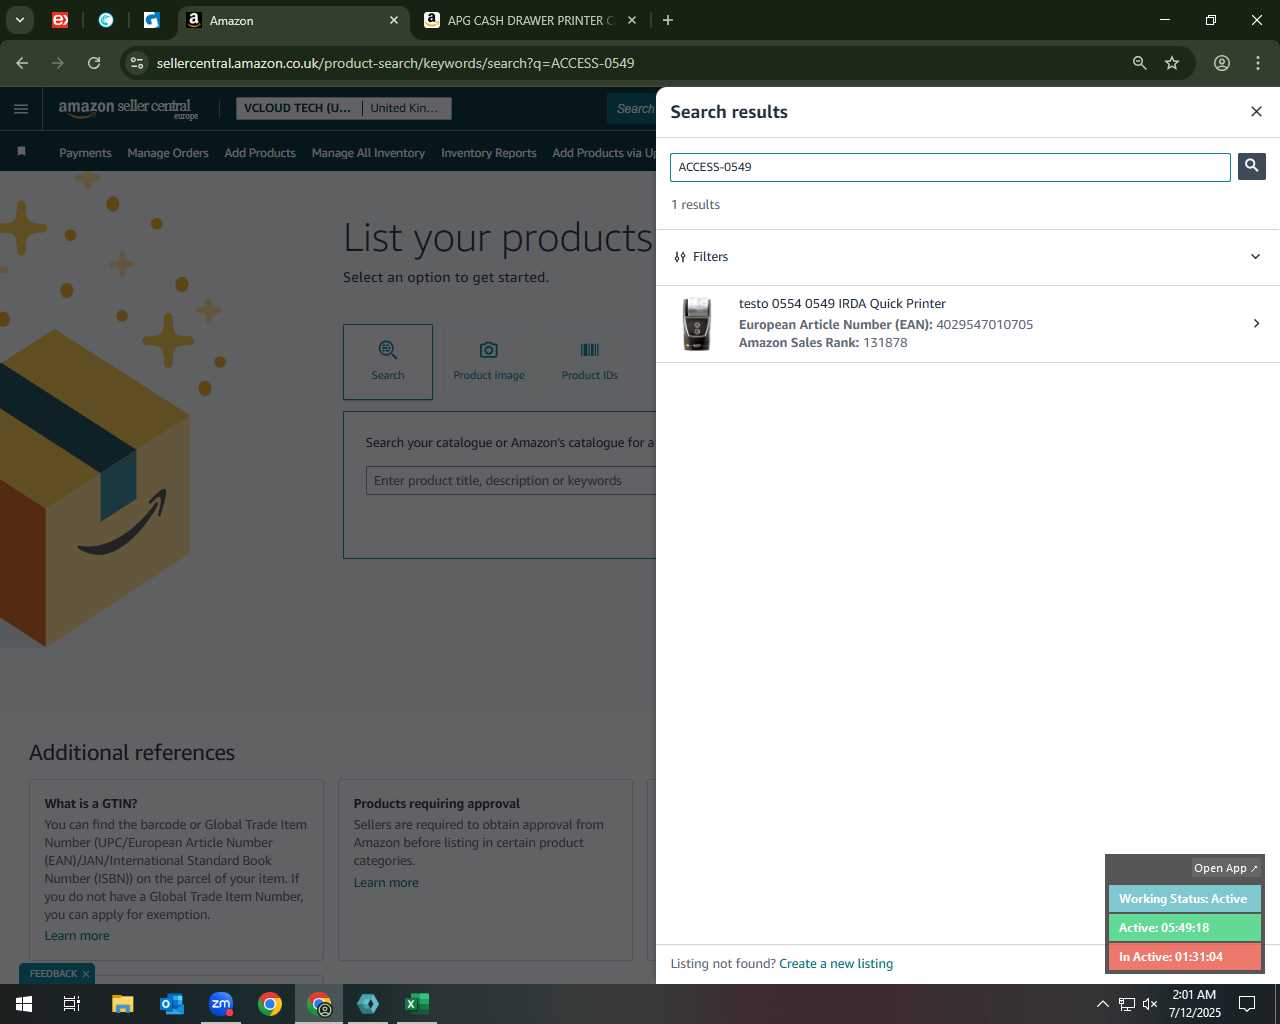Image resolution: width=1280 pixels, height=1024 pixels.
Task: Click the Active 05:49:18 timer bar
Action: 1184,928
